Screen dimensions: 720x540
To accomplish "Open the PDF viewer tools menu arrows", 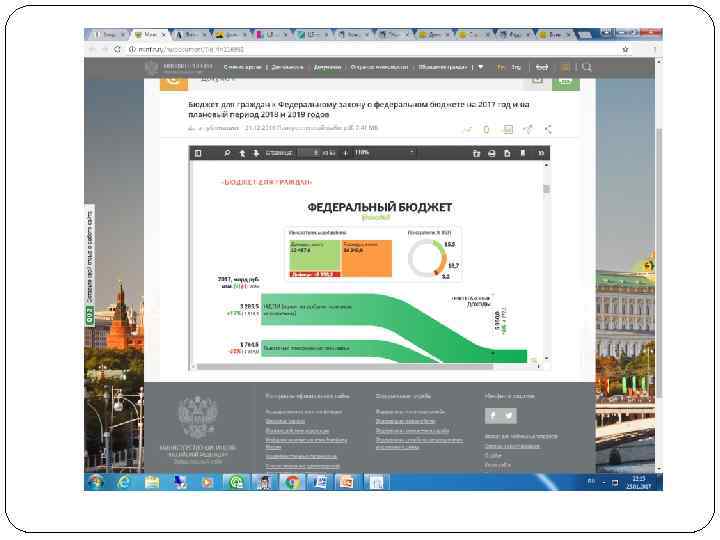I will [x=541, y=153].
